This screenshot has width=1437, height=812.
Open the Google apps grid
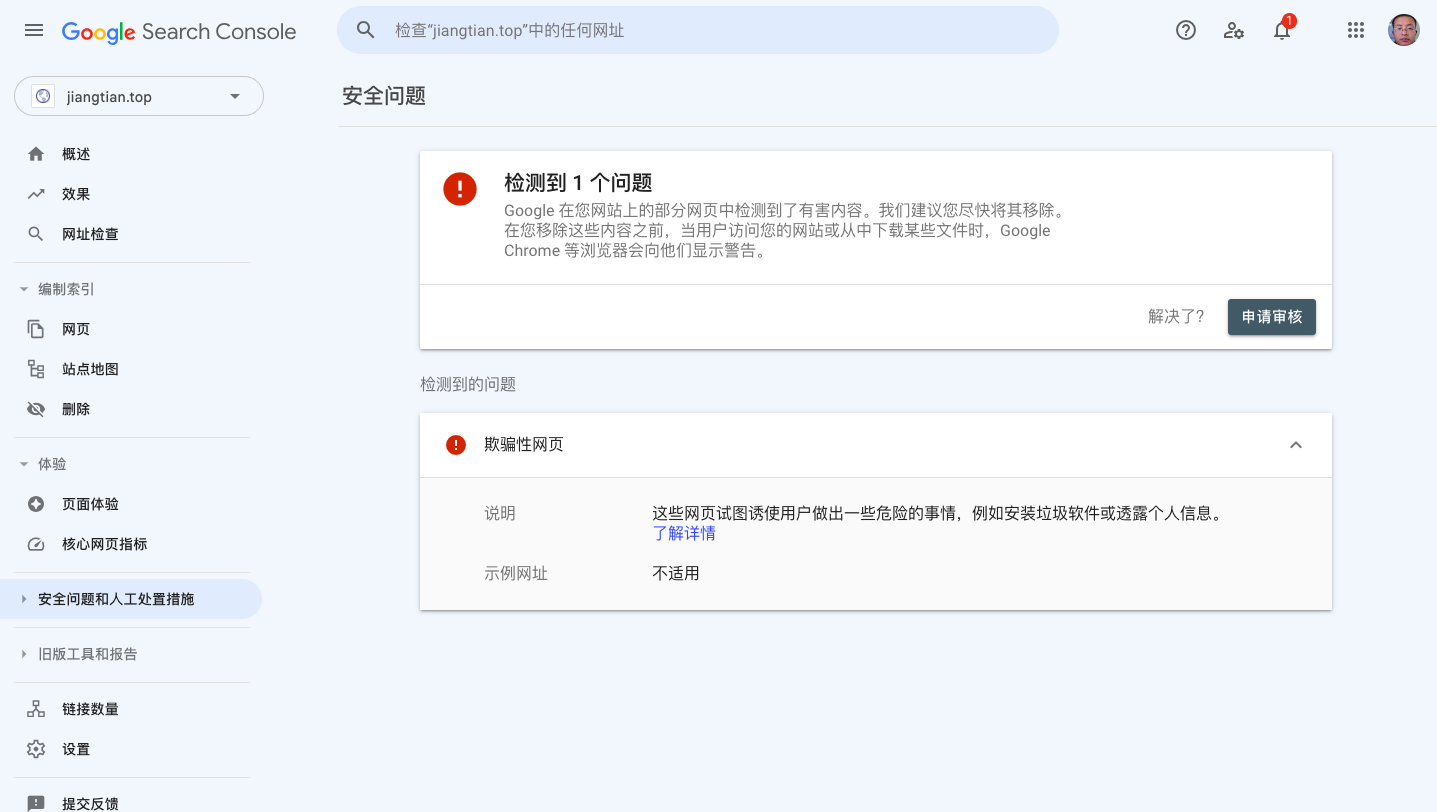coord(1356,31)
